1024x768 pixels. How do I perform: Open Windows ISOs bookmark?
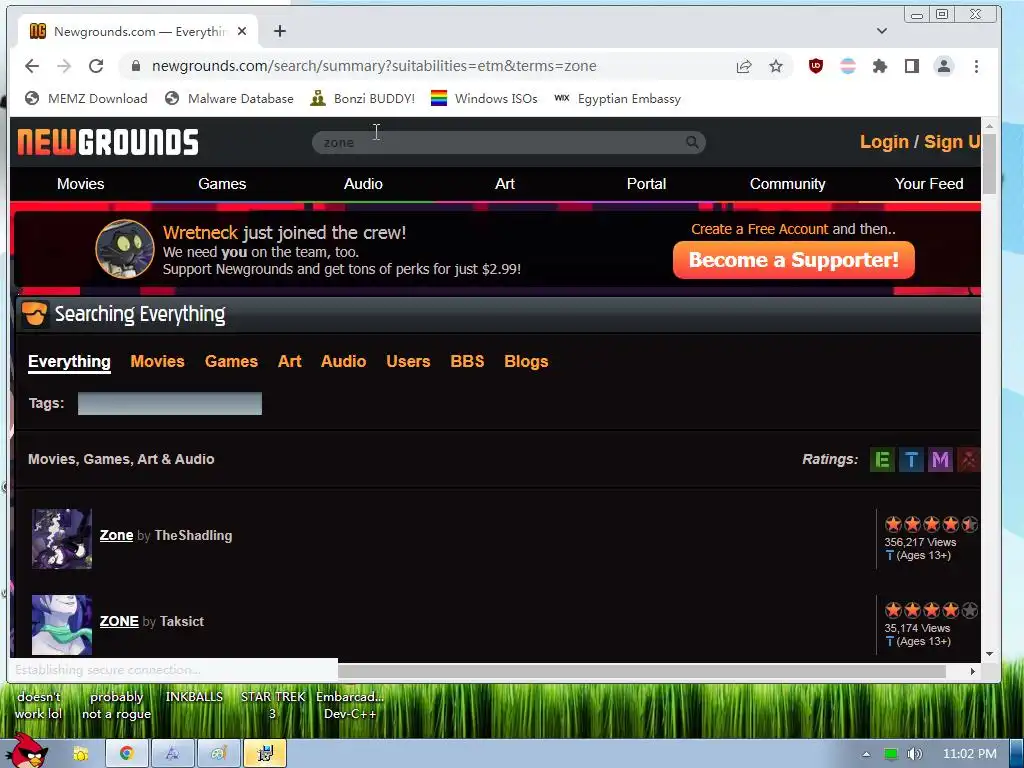(484, 99)
